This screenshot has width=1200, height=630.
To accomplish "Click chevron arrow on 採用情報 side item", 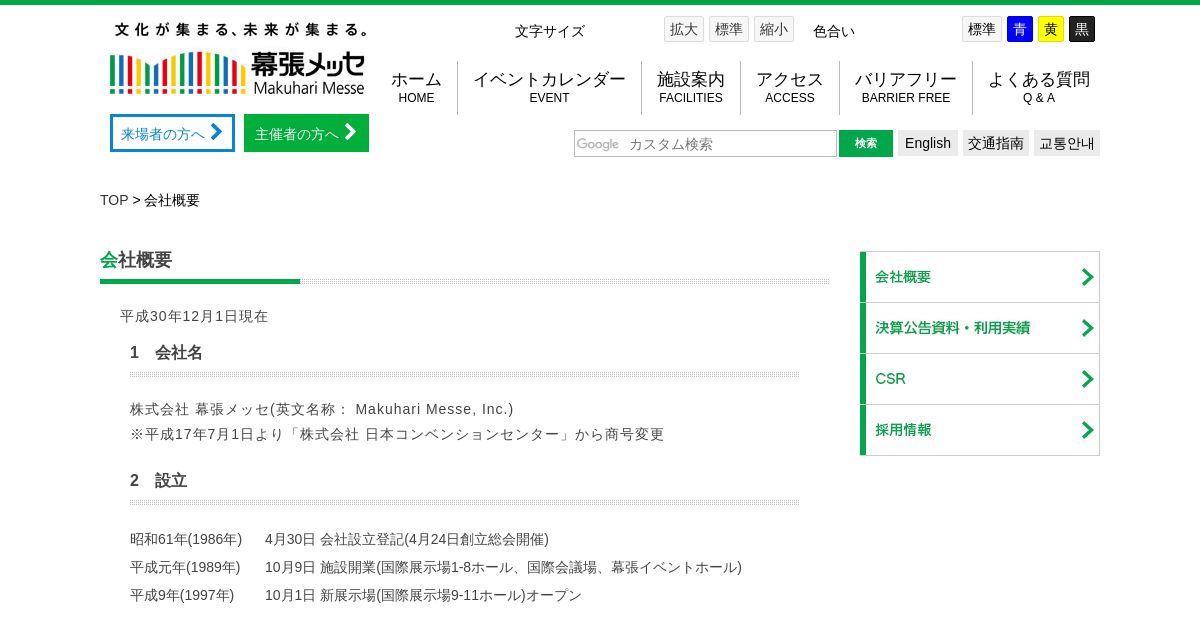I will (x=1088, y=430).
